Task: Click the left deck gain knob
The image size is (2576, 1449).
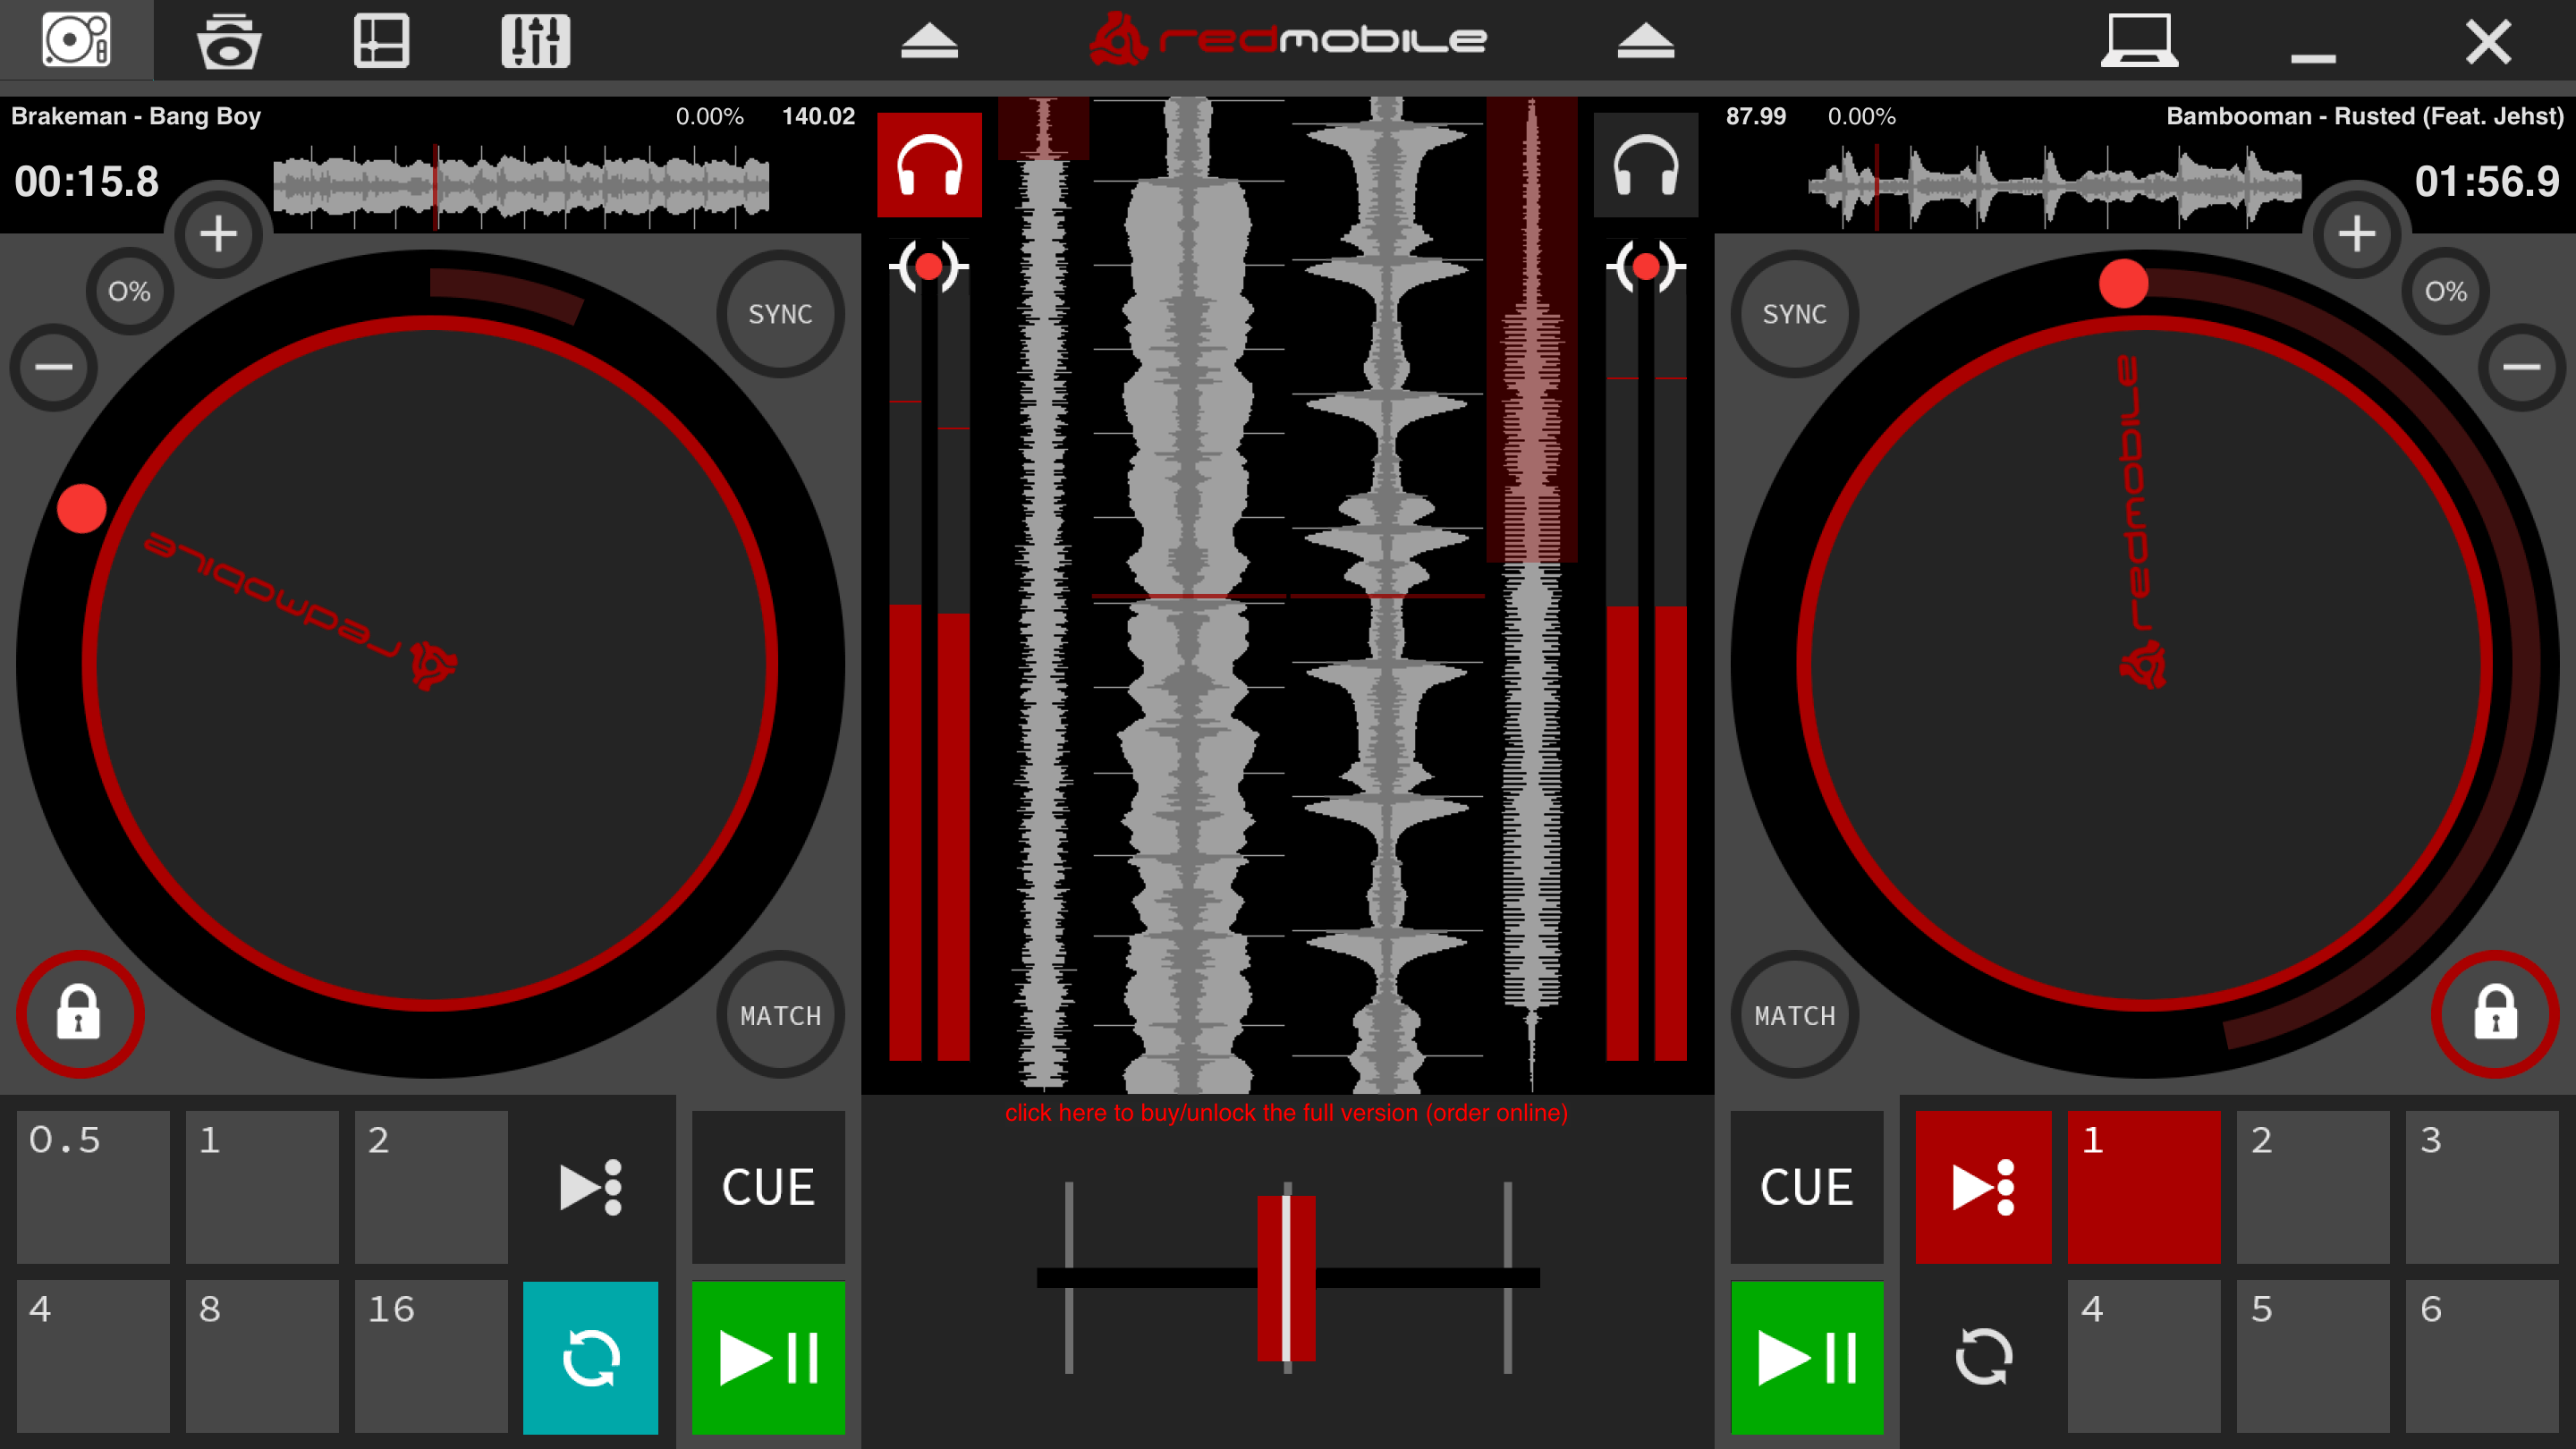Action: [x=929, y=267]
